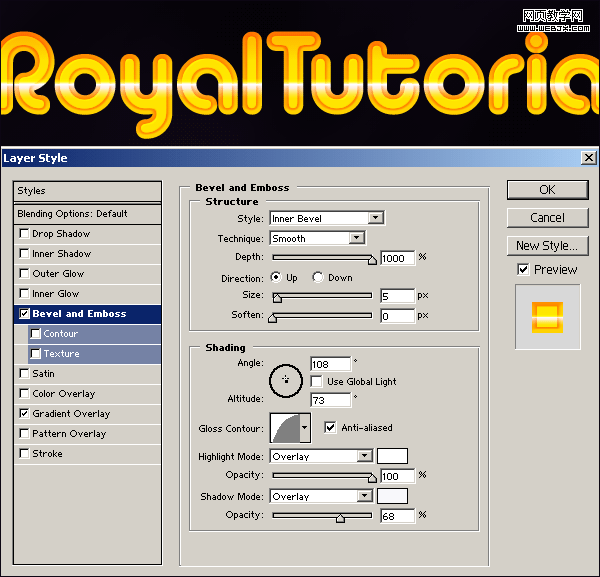The width and height of the screenshot is (600, 577).
Task: Click the Shadow Opacity field showing 68
Action: (x=397, y=516)
